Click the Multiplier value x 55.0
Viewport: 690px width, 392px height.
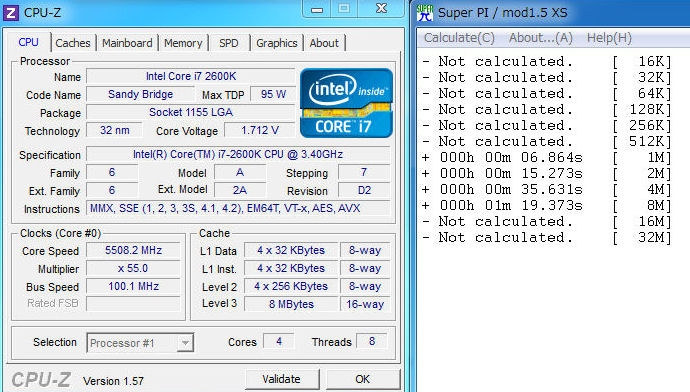coord(133,268)
